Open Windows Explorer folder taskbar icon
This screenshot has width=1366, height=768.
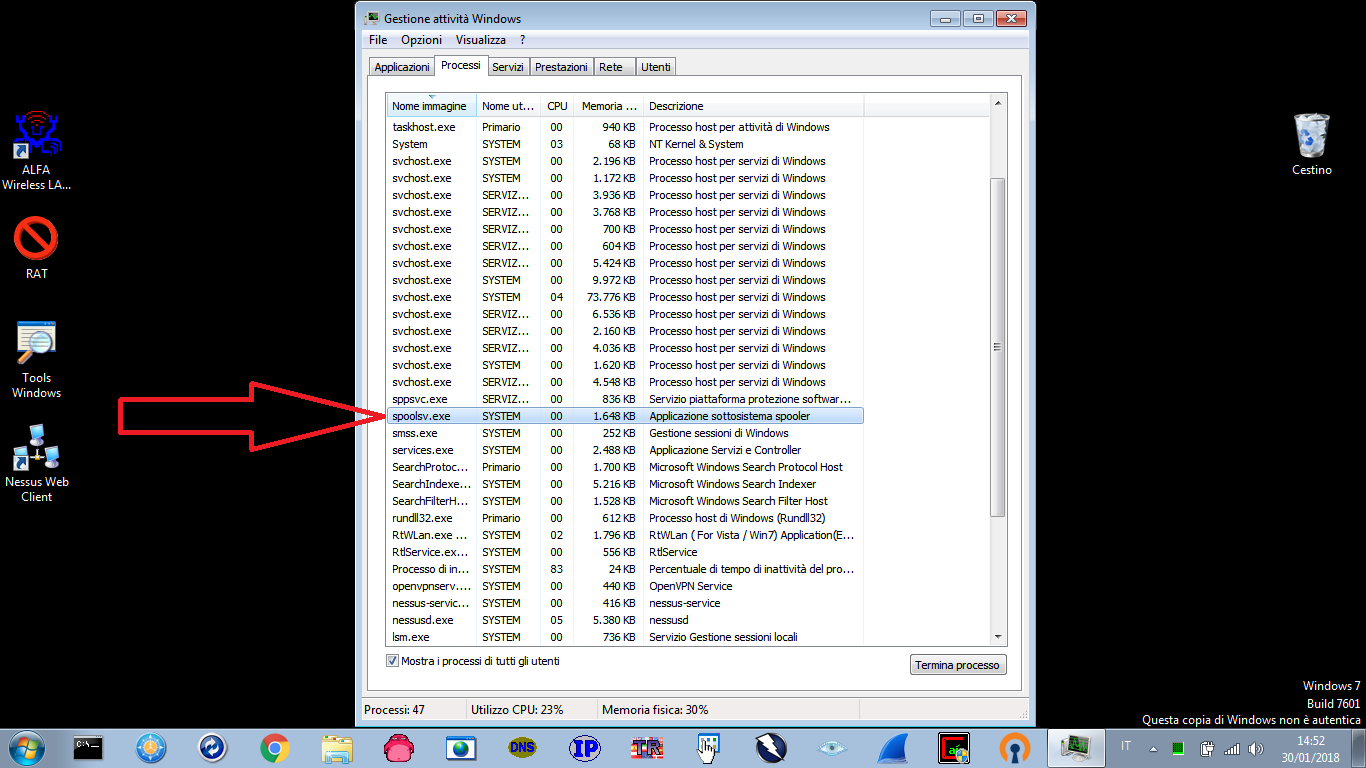[x=337, y=747]
